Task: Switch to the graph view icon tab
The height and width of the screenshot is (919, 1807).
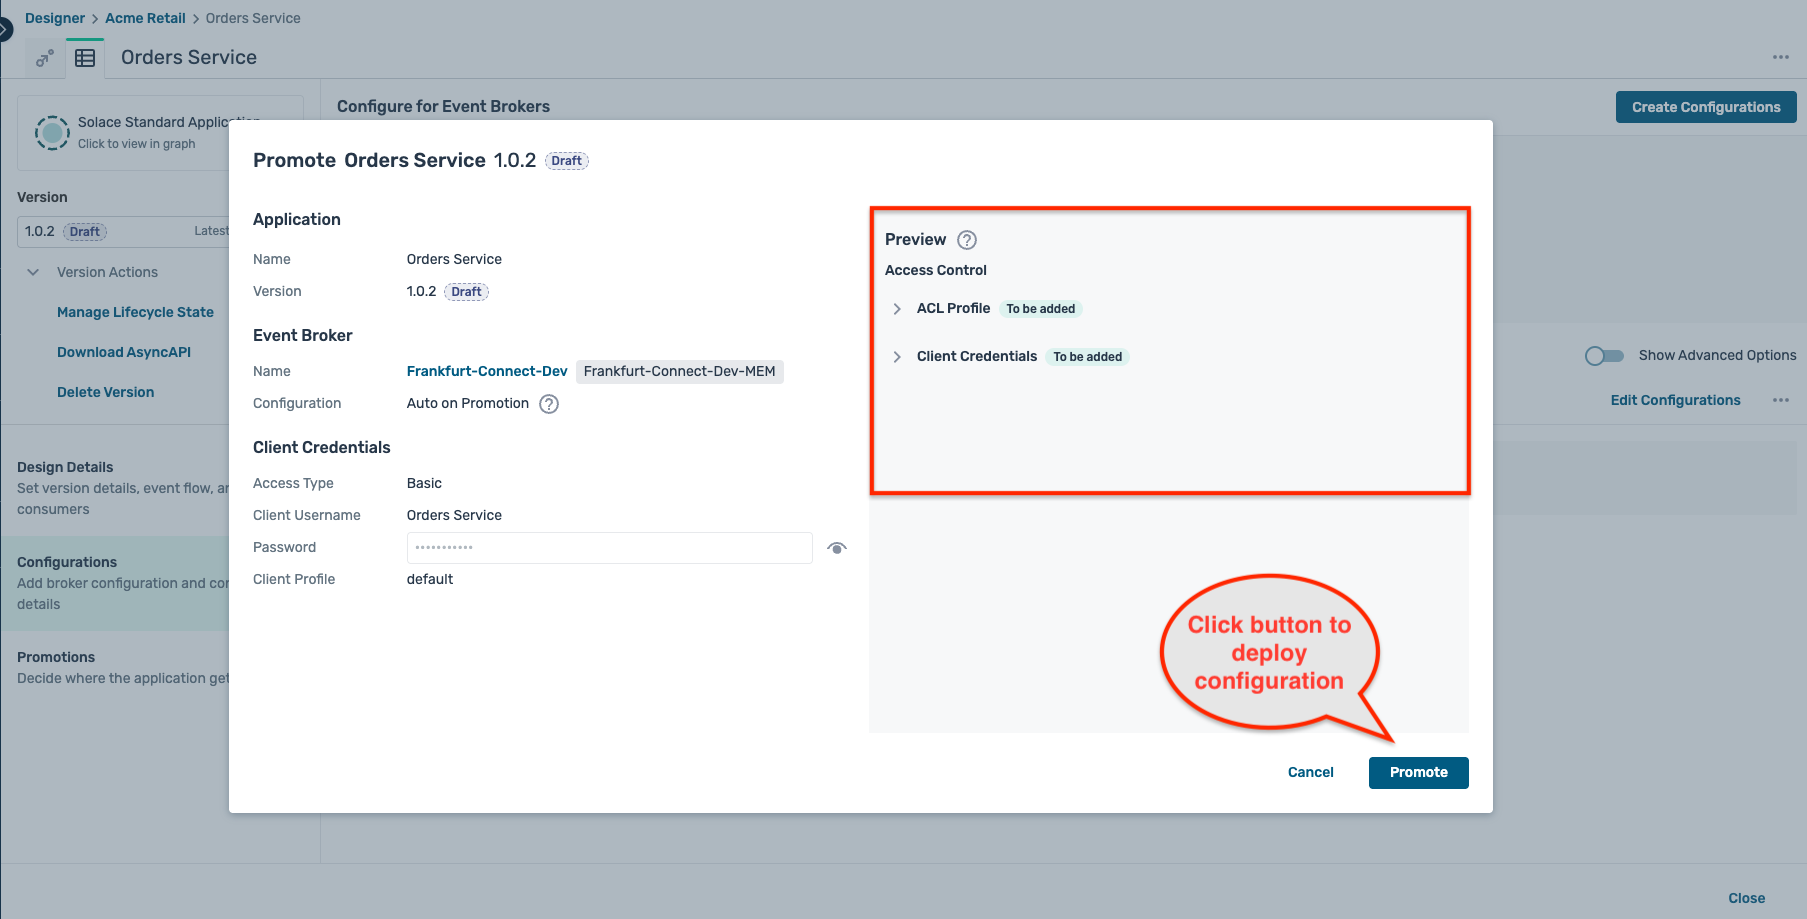Action: (44, 58)
